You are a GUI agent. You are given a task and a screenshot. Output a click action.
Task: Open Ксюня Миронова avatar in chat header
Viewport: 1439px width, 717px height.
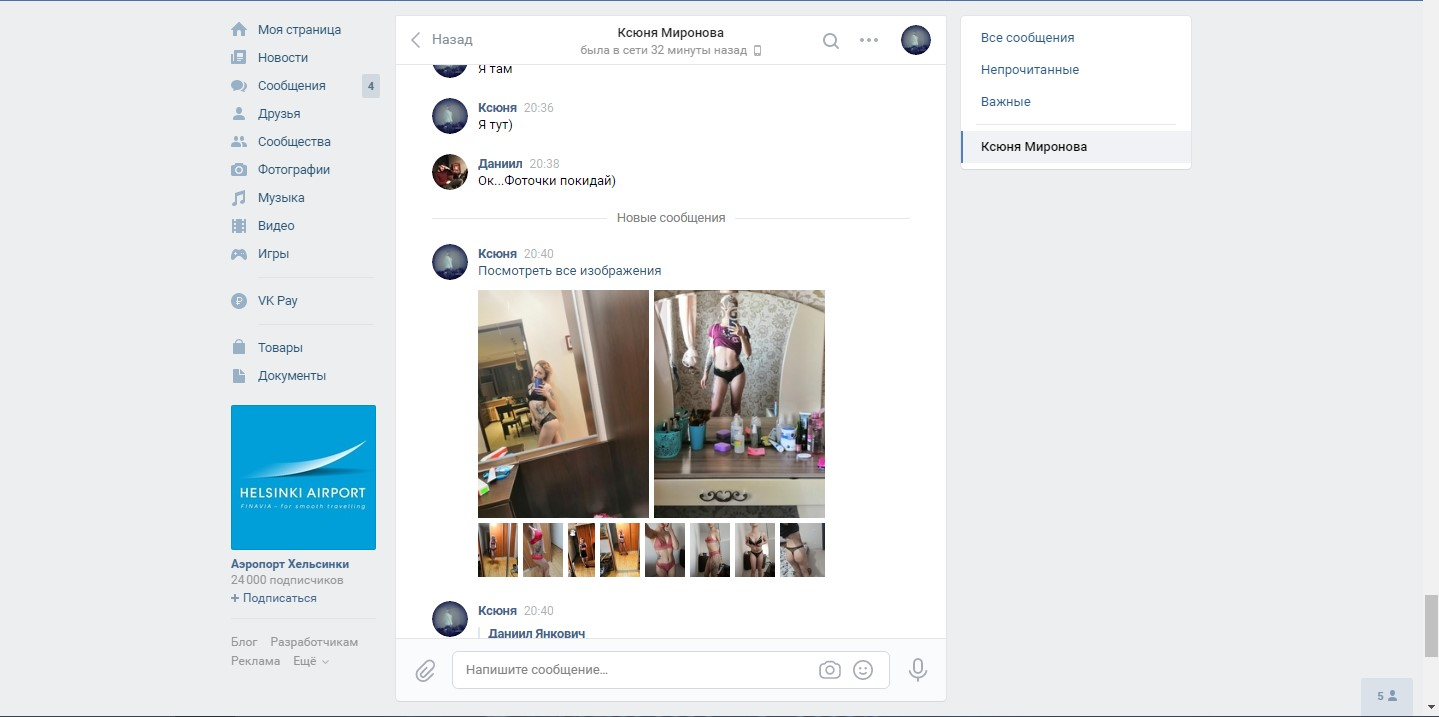pyautogui.click(x=916, y=40)
